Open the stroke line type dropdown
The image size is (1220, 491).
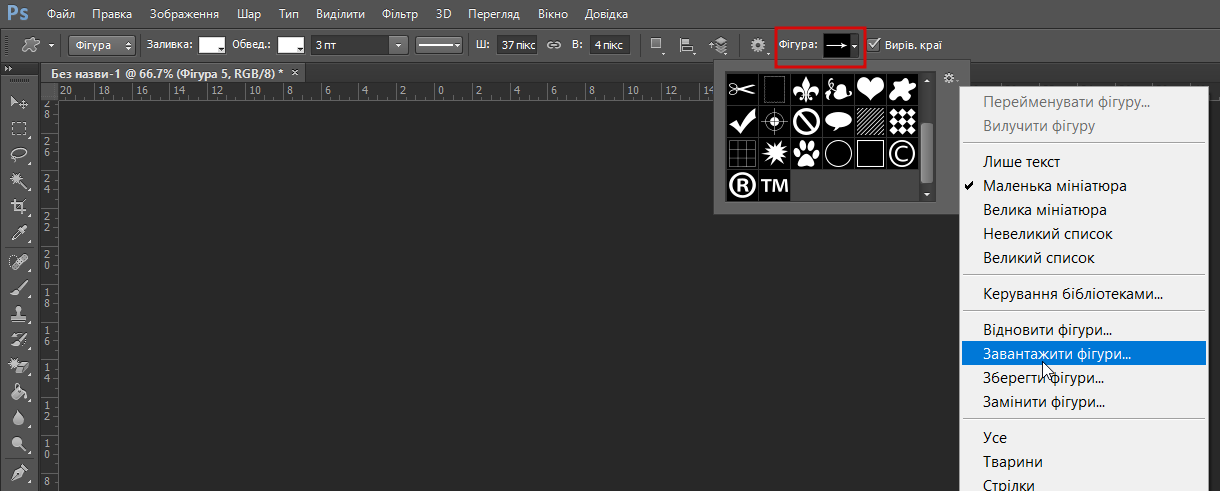(439, 45)
